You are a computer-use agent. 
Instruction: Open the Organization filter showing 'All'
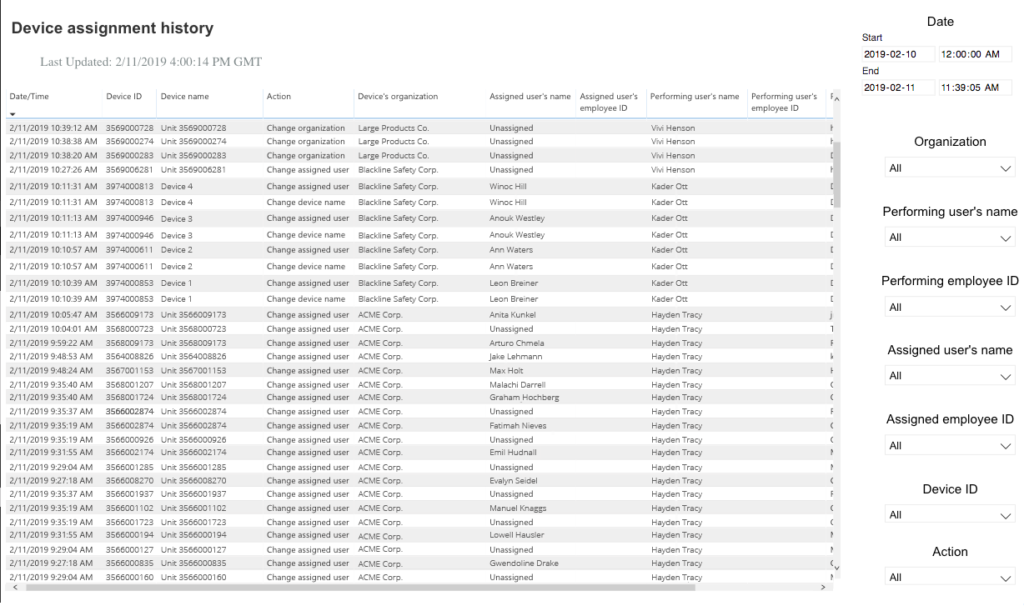948,167
